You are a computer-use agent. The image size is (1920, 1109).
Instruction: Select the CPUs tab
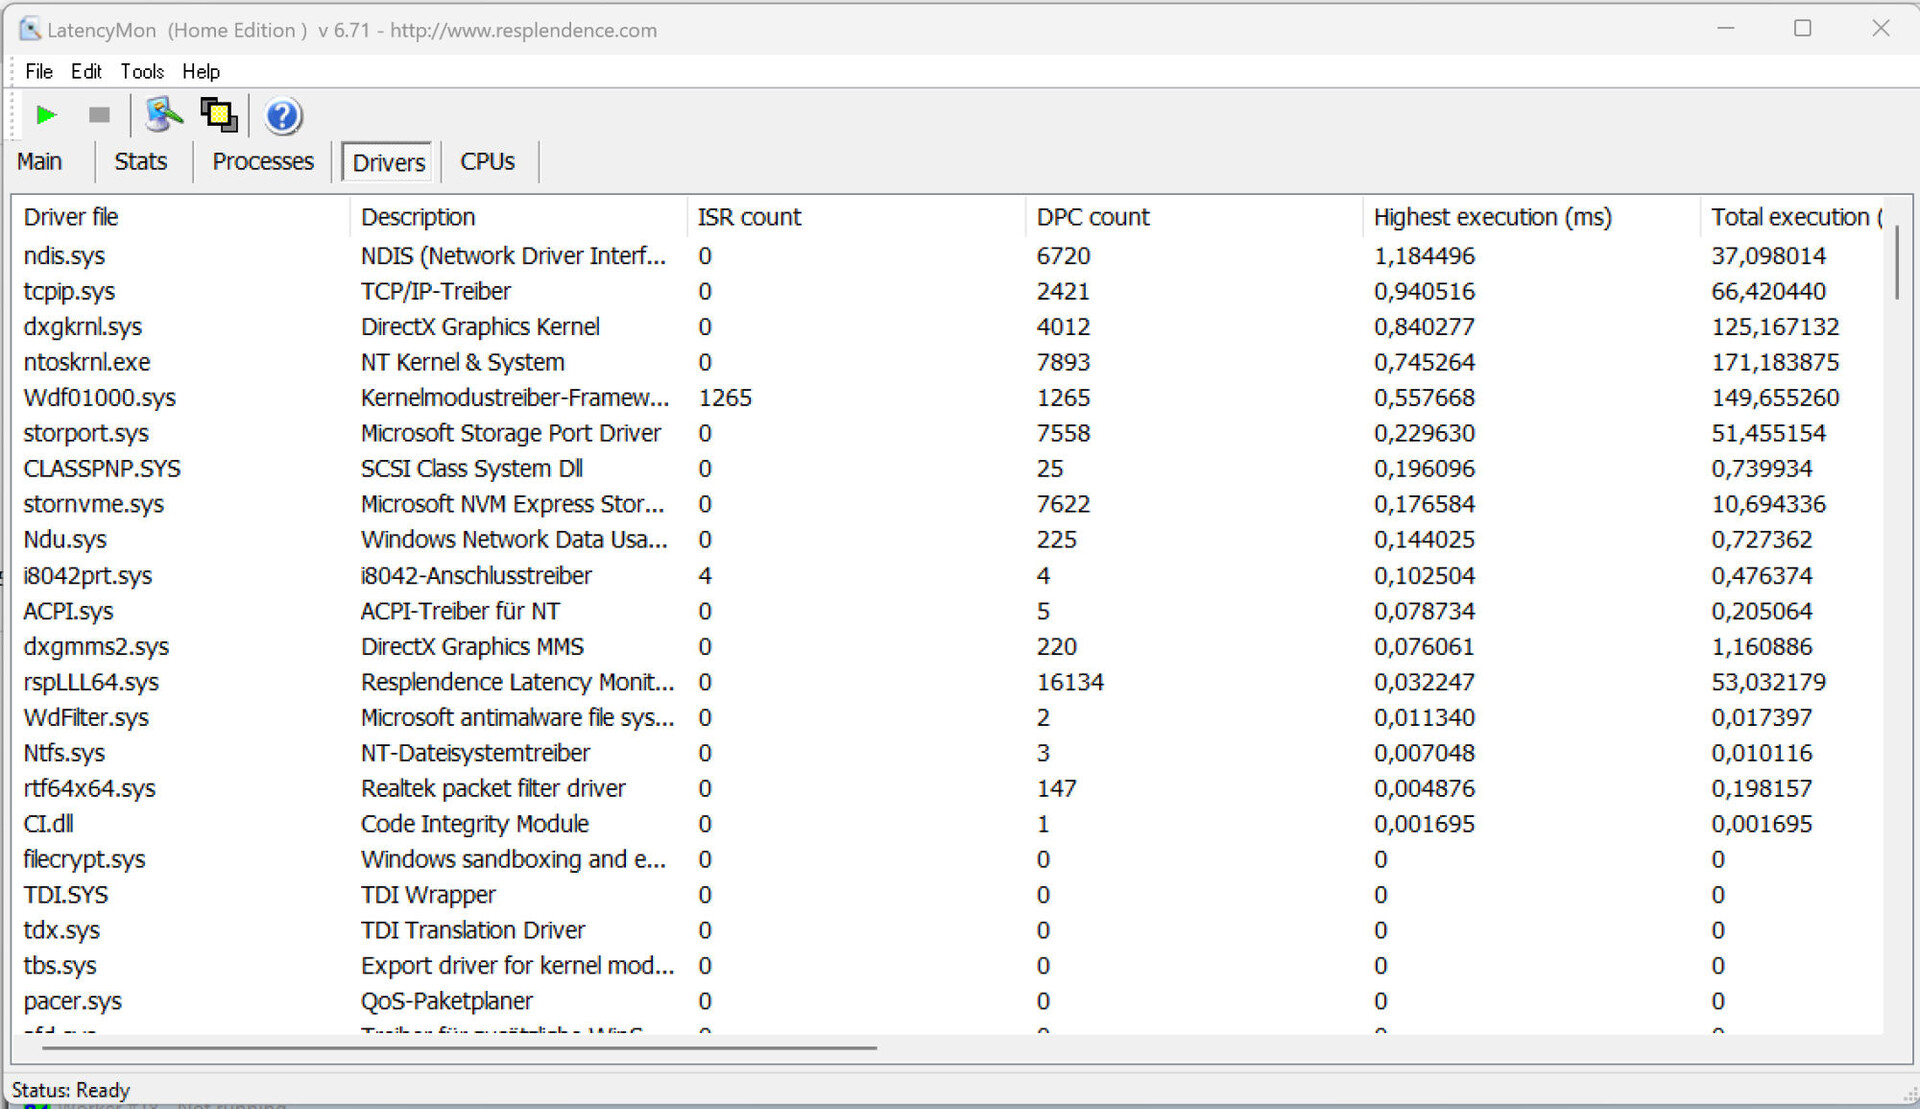coord(487,162)
